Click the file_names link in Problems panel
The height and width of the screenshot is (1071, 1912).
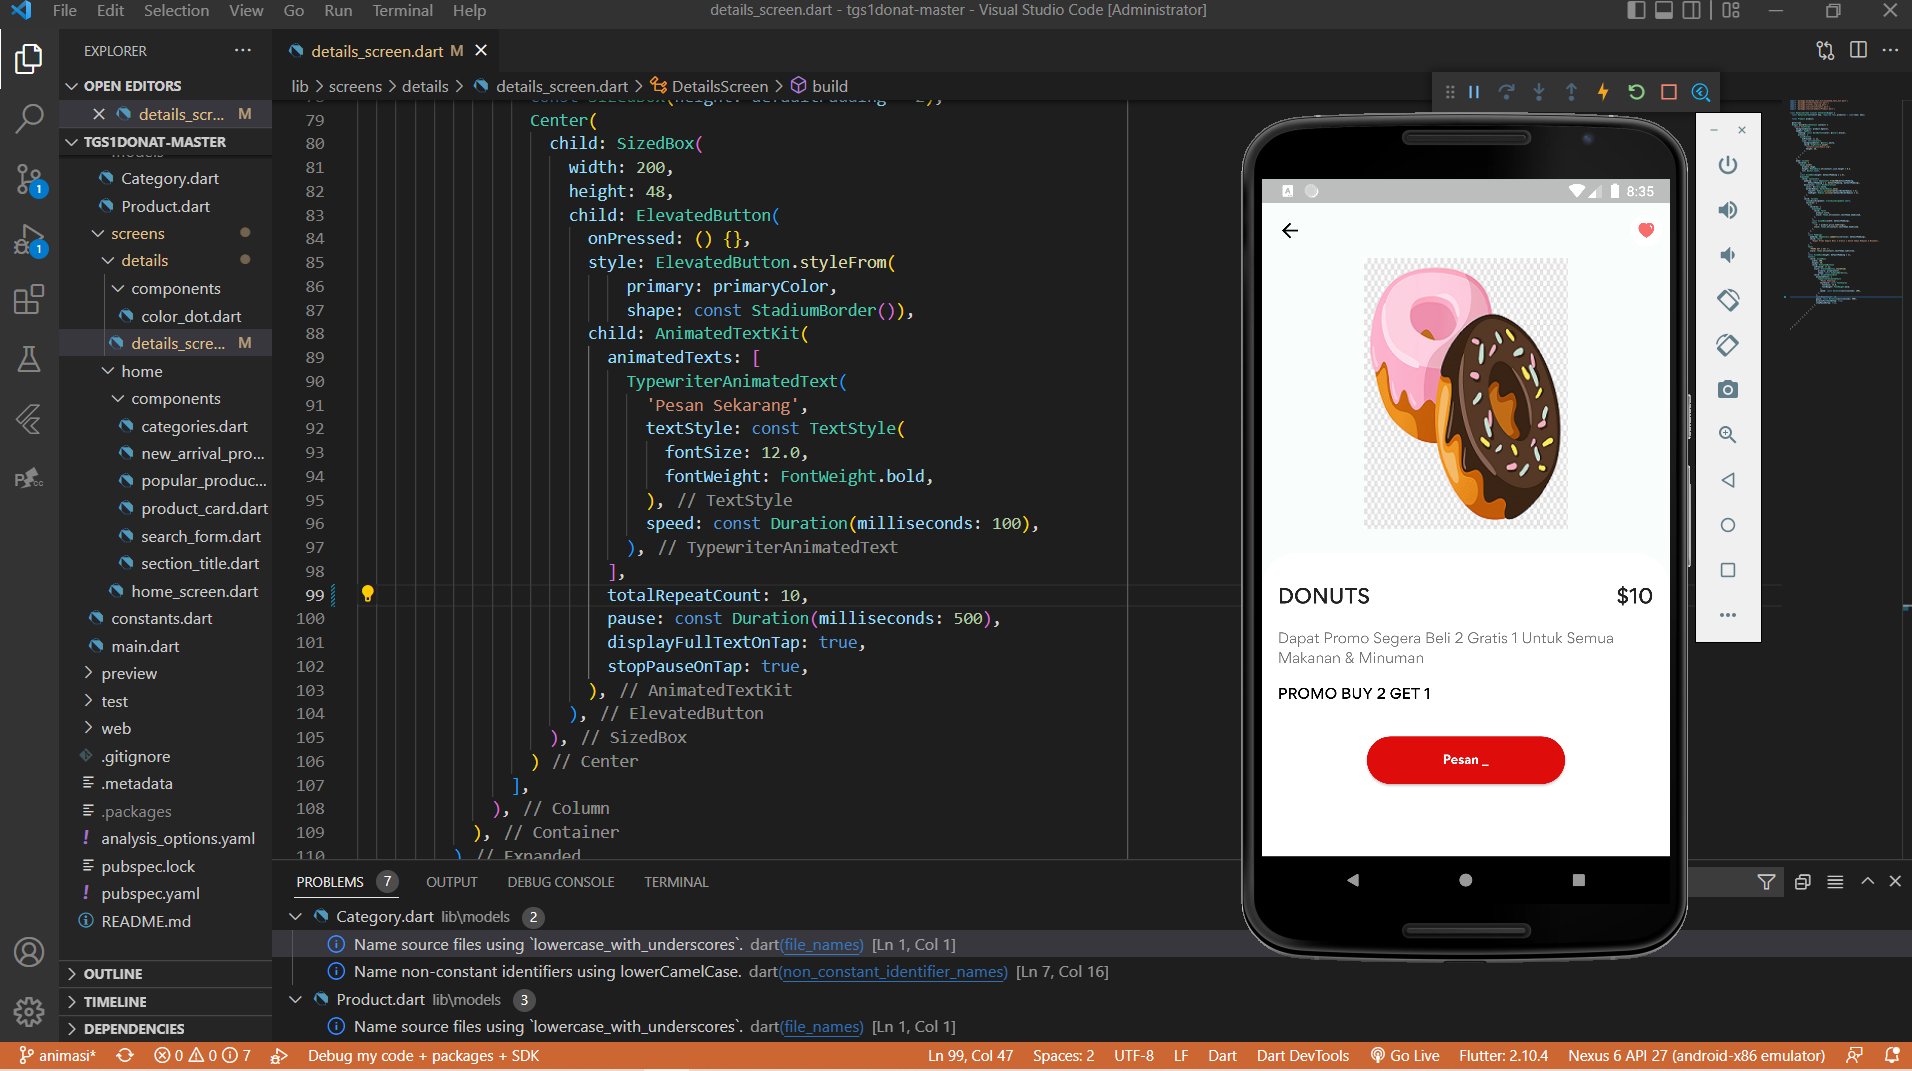click(x=822, y=944)
